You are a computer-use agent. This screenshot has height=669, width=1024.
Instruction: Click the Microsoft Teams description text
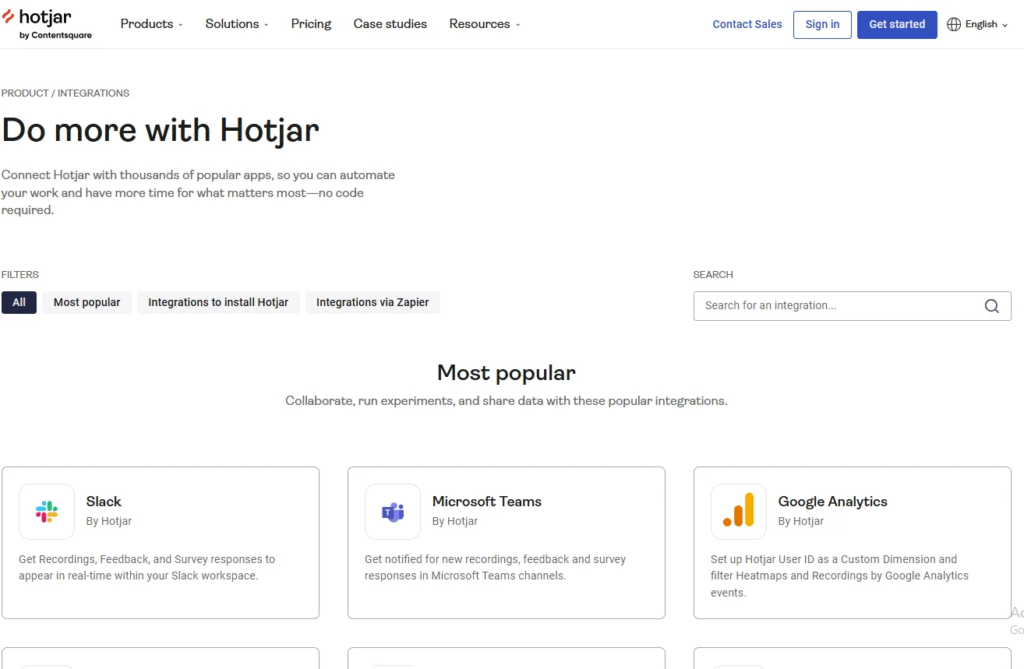(x=495, y=567)
